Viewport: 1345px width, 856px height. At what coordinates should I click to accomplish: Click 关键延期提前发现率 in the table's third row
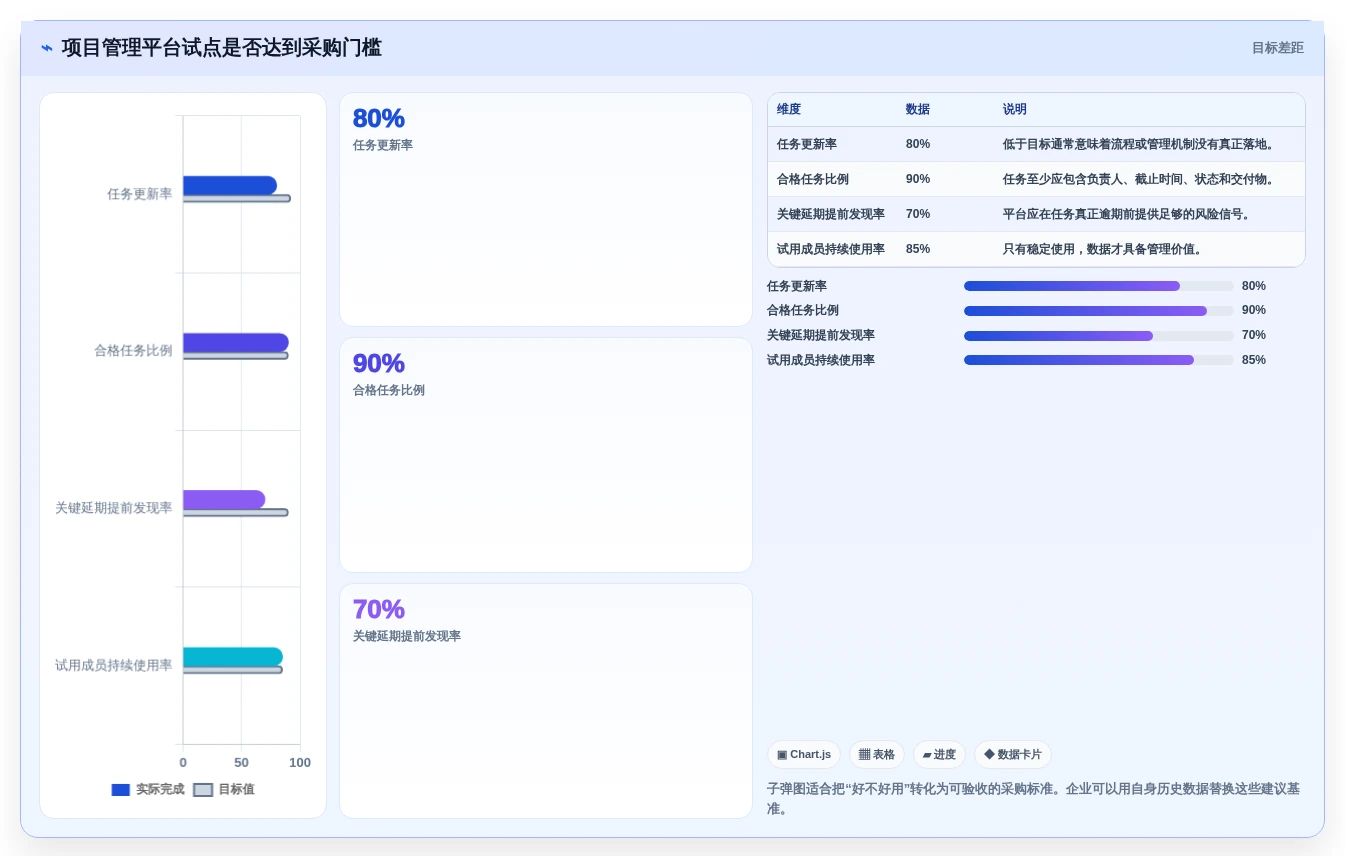point(831,214)
